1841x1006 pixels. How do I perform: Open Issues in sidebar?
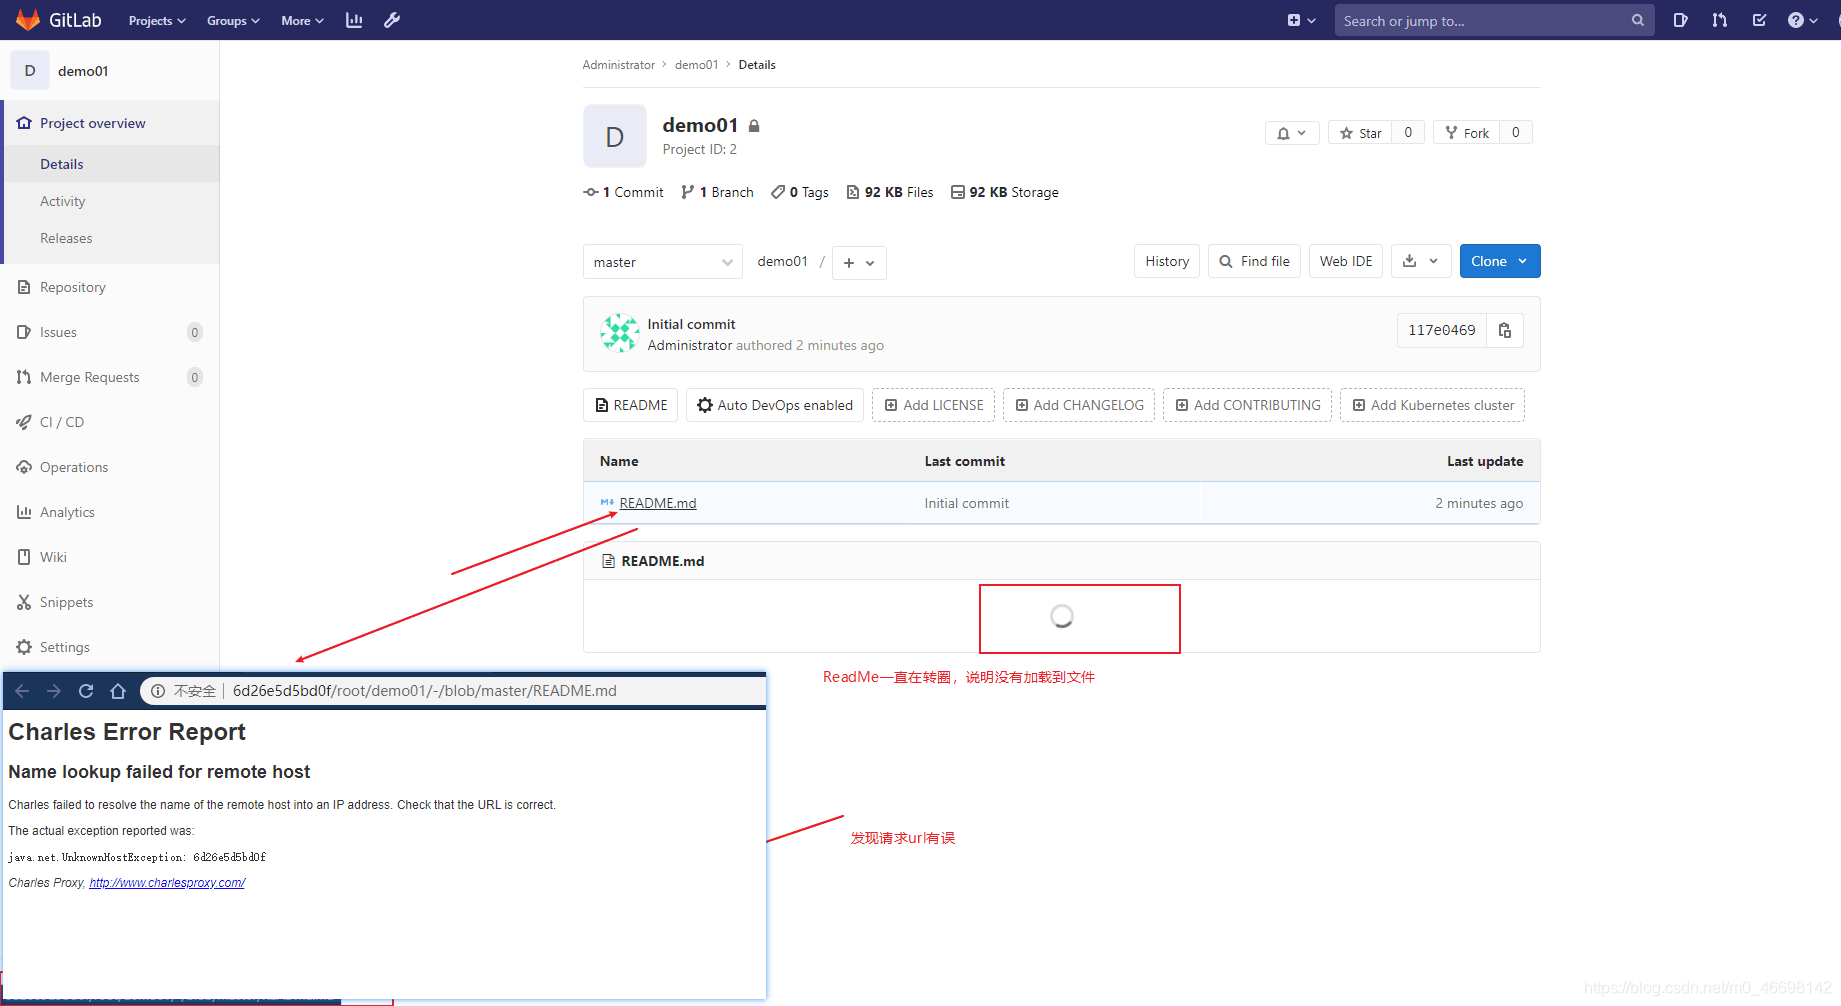110,332
